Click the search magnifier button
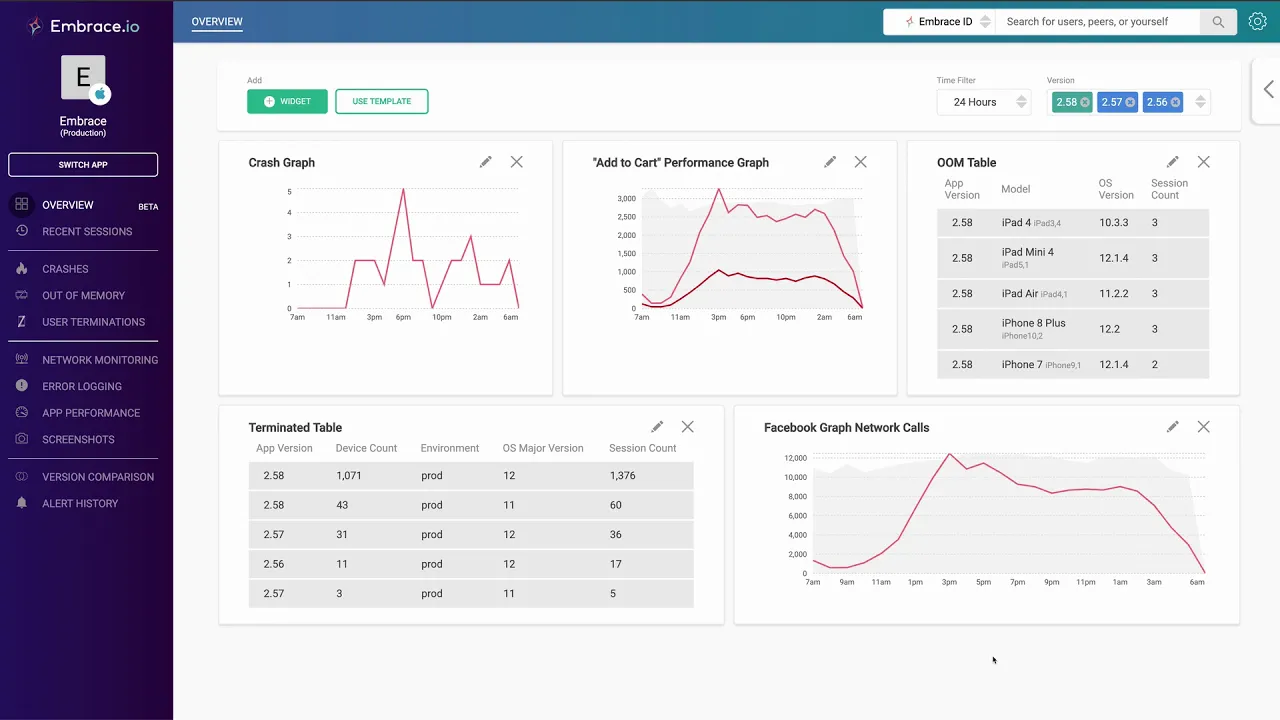Image resolution: width=1280 pixels, height=720 pixels. (1218, 21)
